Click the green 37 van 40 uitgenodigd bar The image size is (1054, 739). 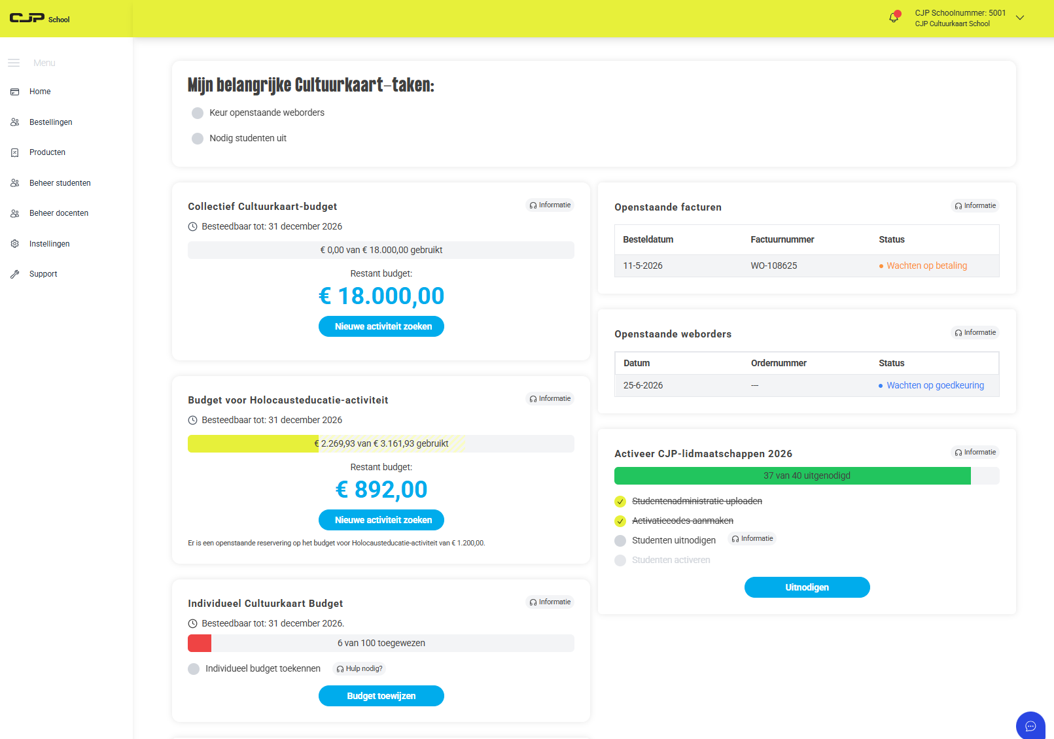(807, 475)
